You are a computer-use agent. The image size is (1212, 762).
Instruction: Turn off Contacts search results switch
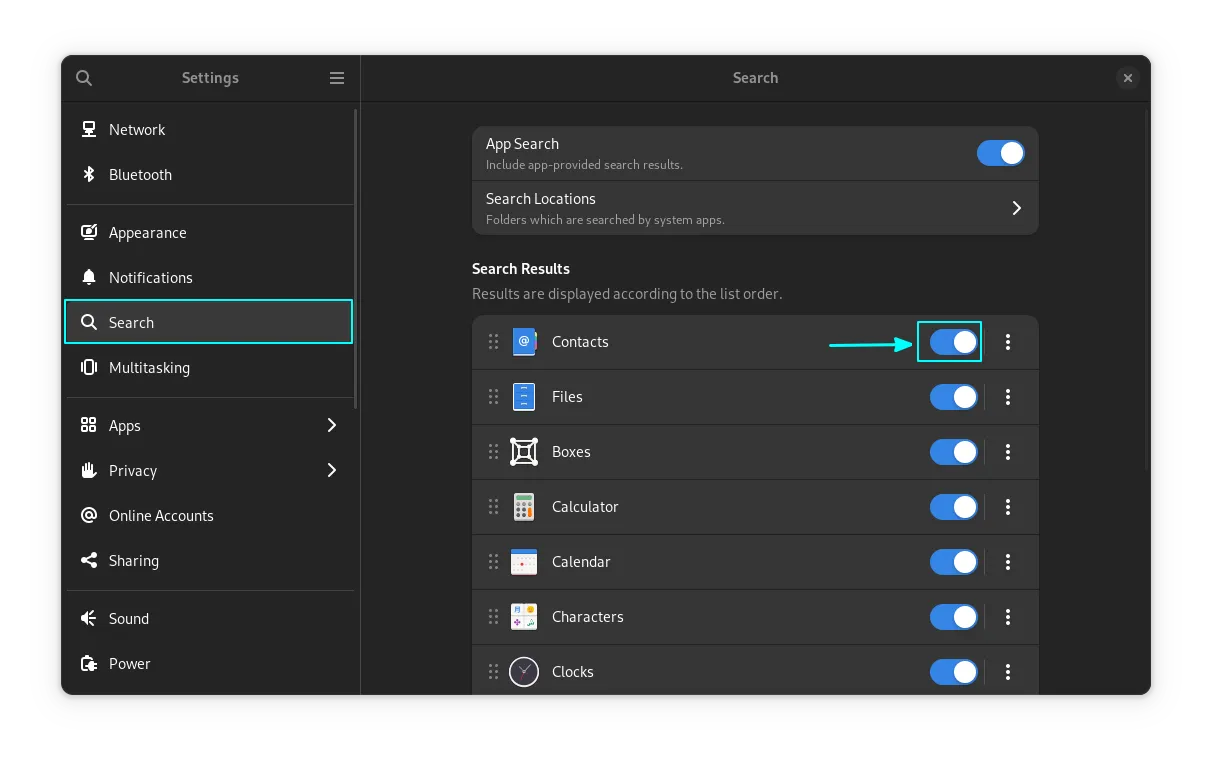coord(953,342)
